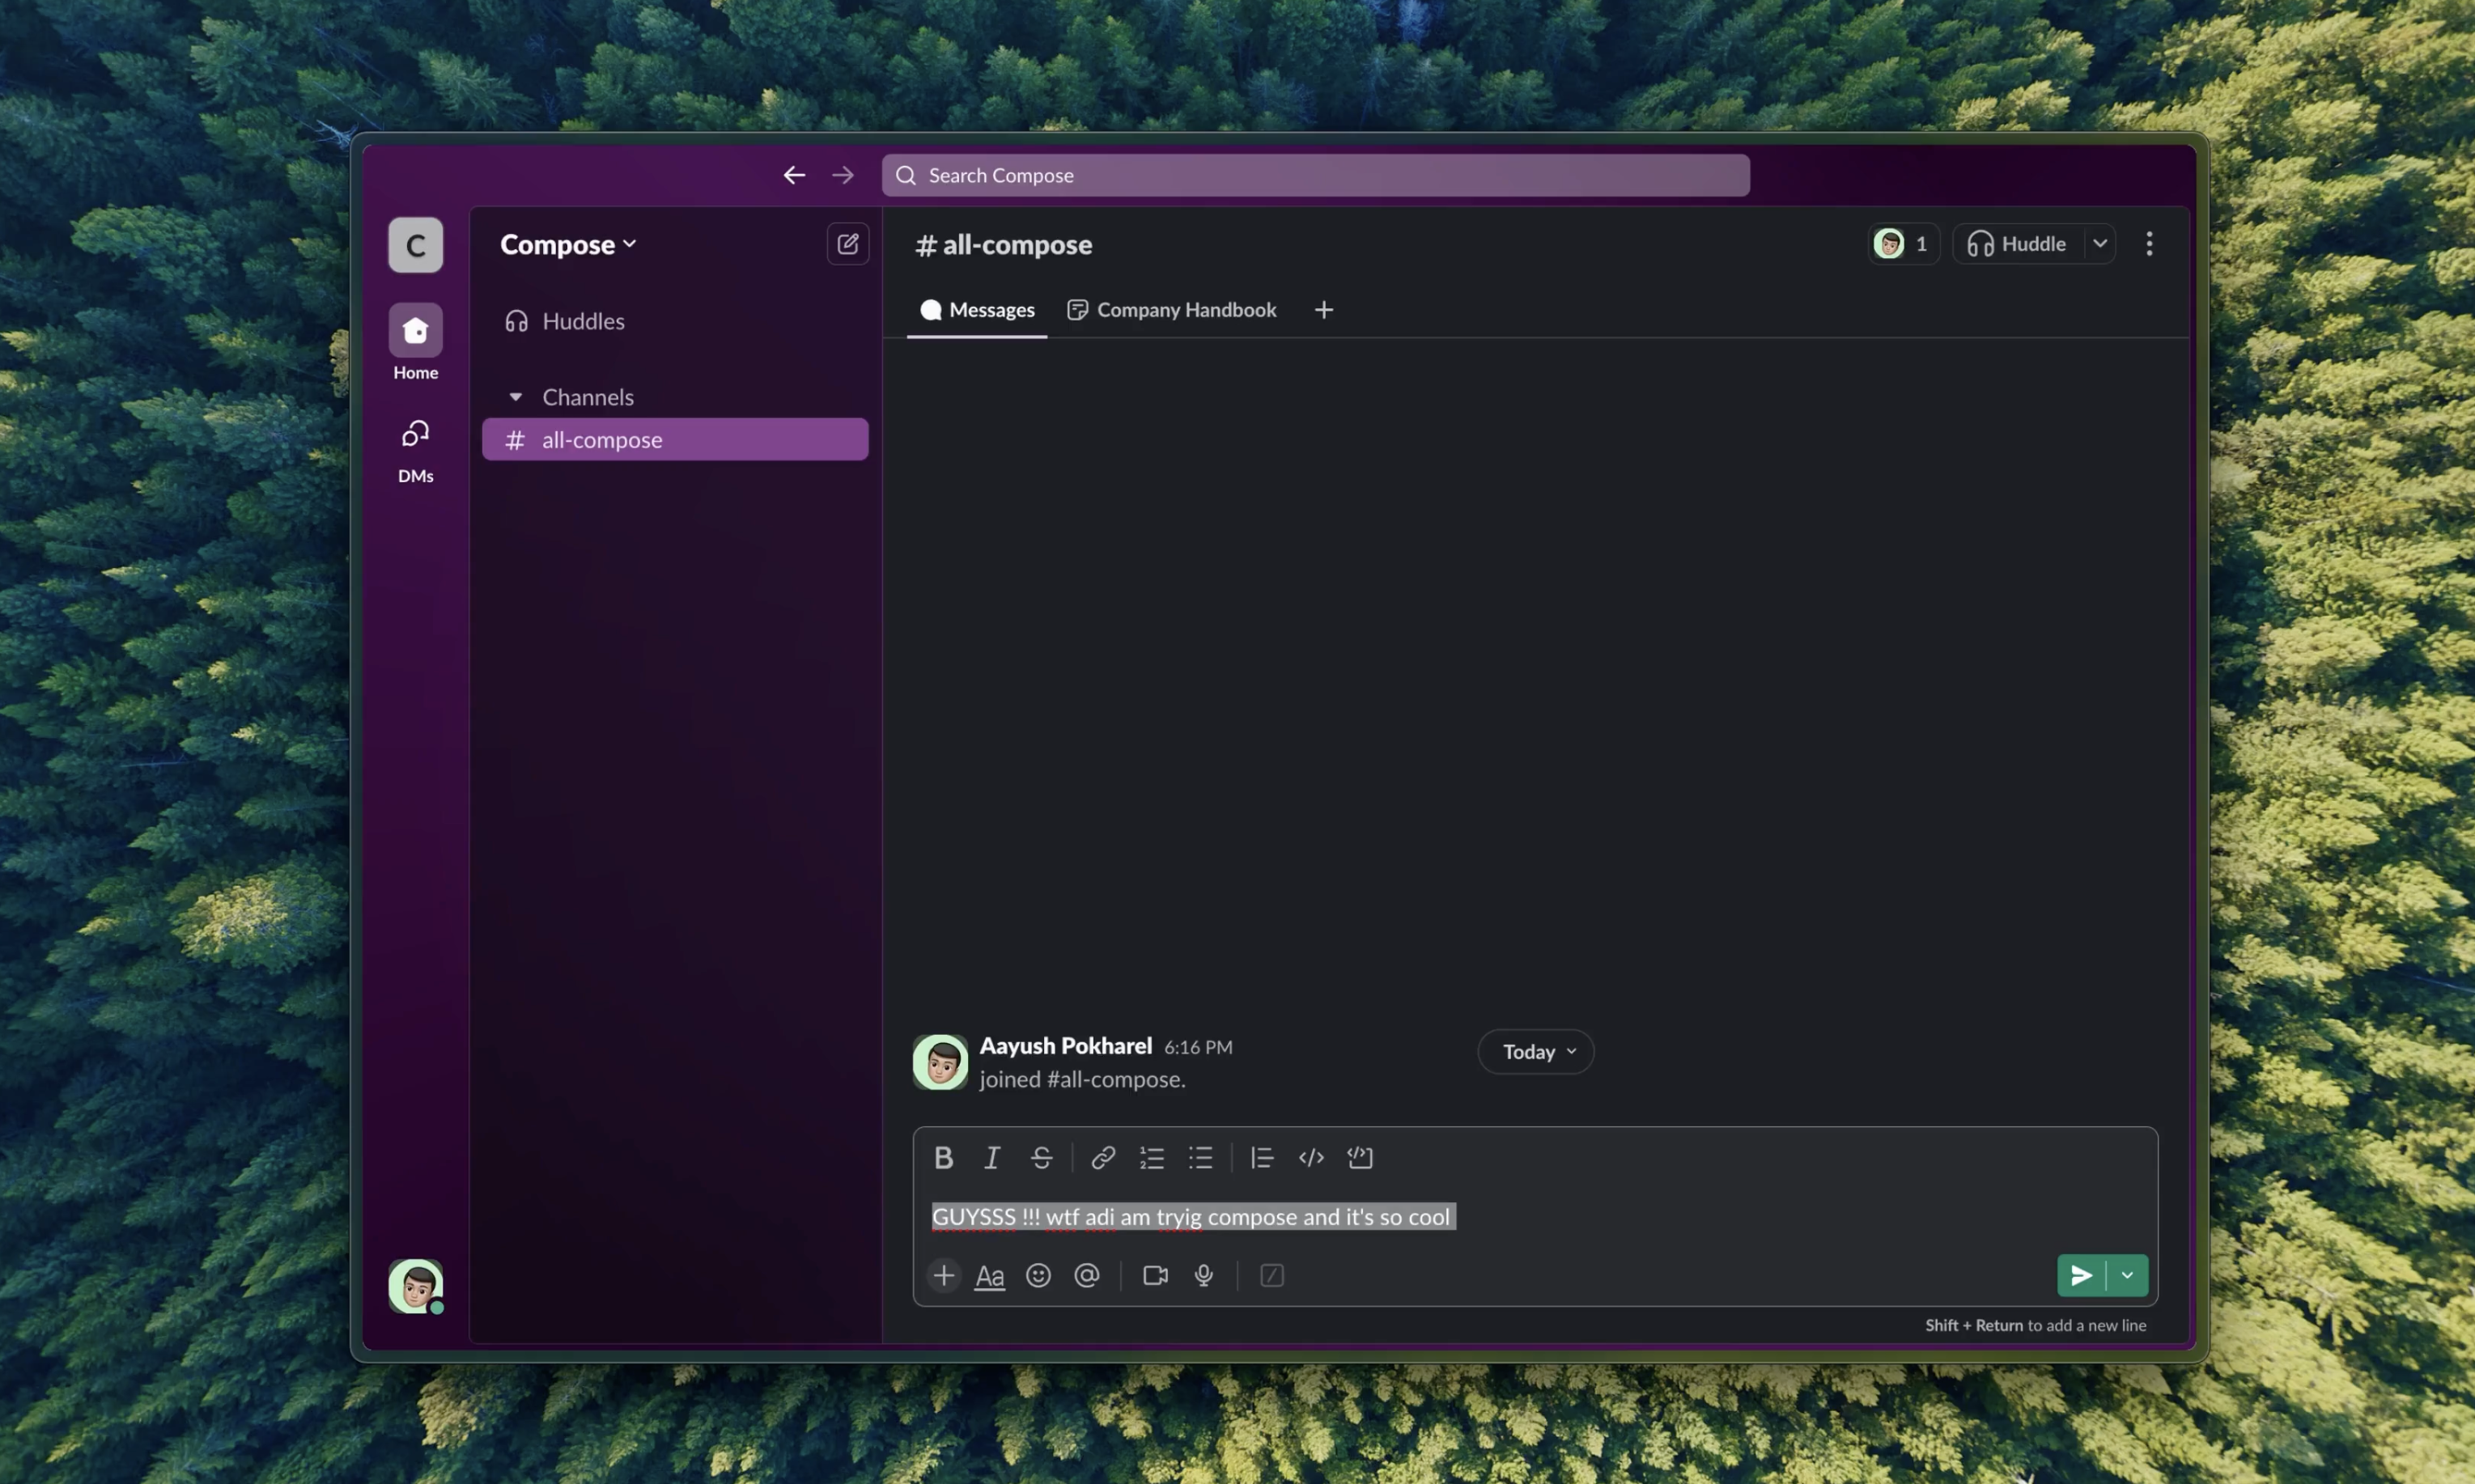Start a bulleted list

[1200, 1157]
